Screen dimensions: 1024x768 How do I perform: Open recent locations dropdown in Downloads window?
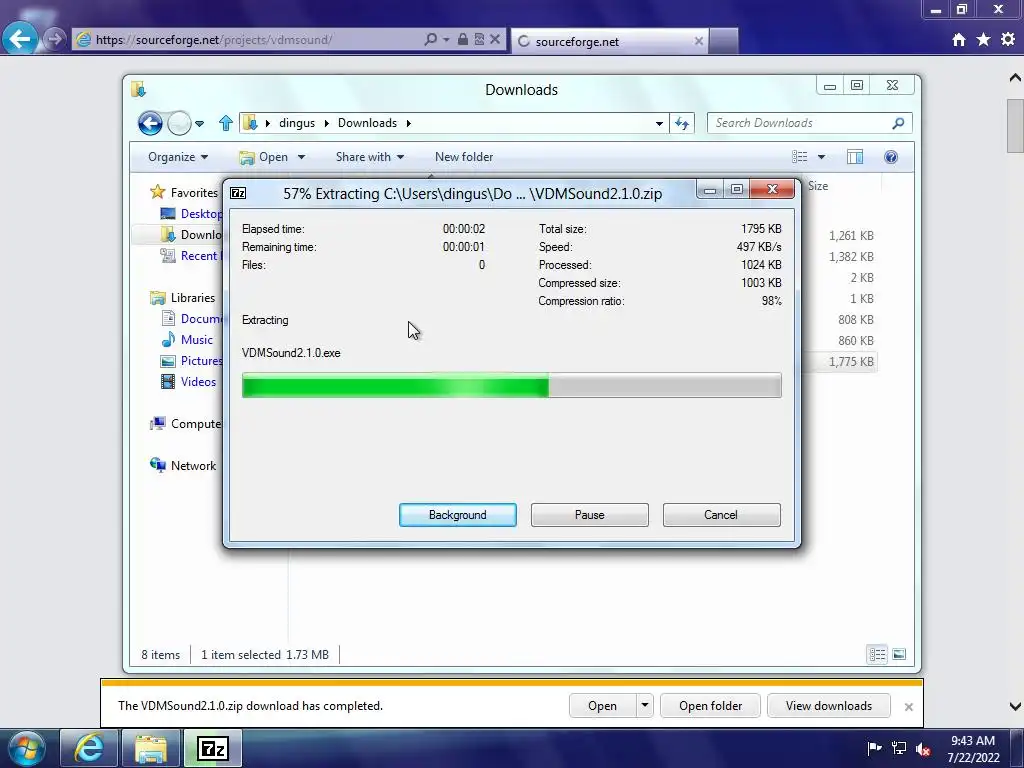(x=200, y=123)
